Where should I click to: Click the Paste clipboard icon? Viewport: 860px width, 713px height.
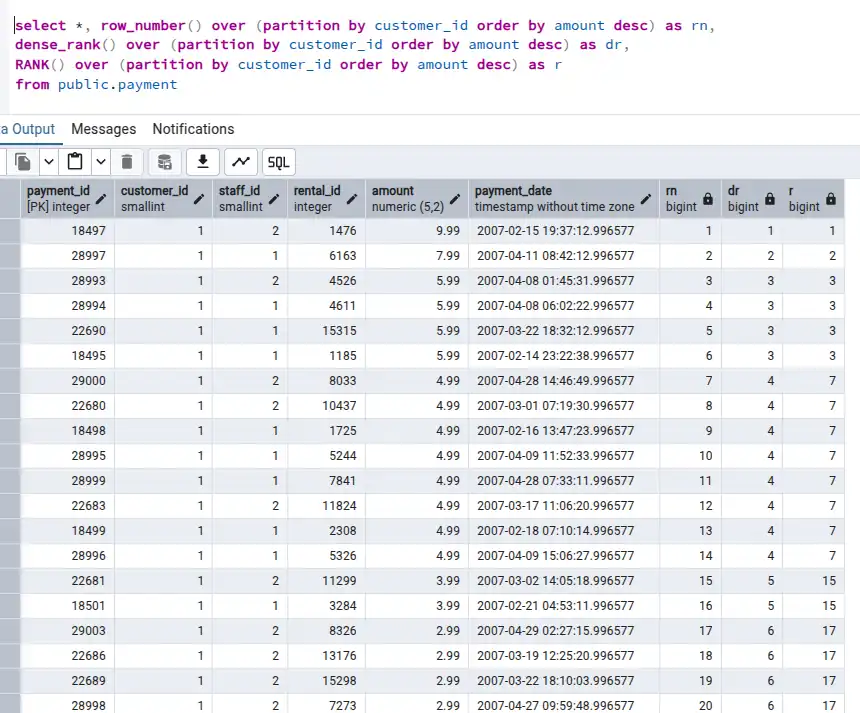pyautogui.click(x=75, y=162)
